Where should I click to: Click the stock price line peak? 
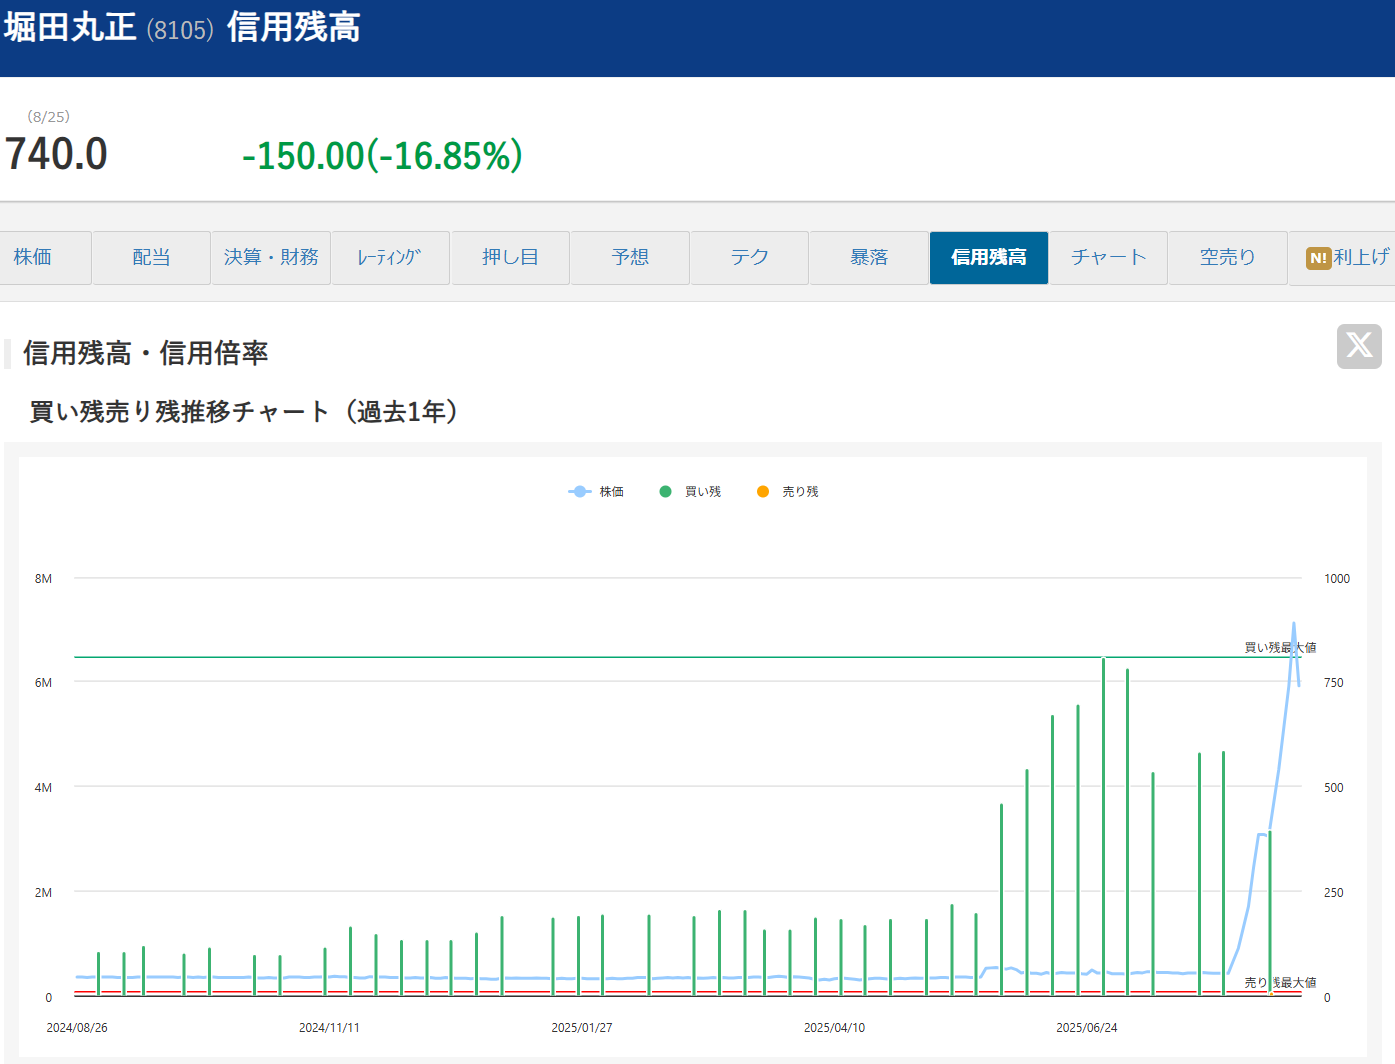coord(1293,624)
